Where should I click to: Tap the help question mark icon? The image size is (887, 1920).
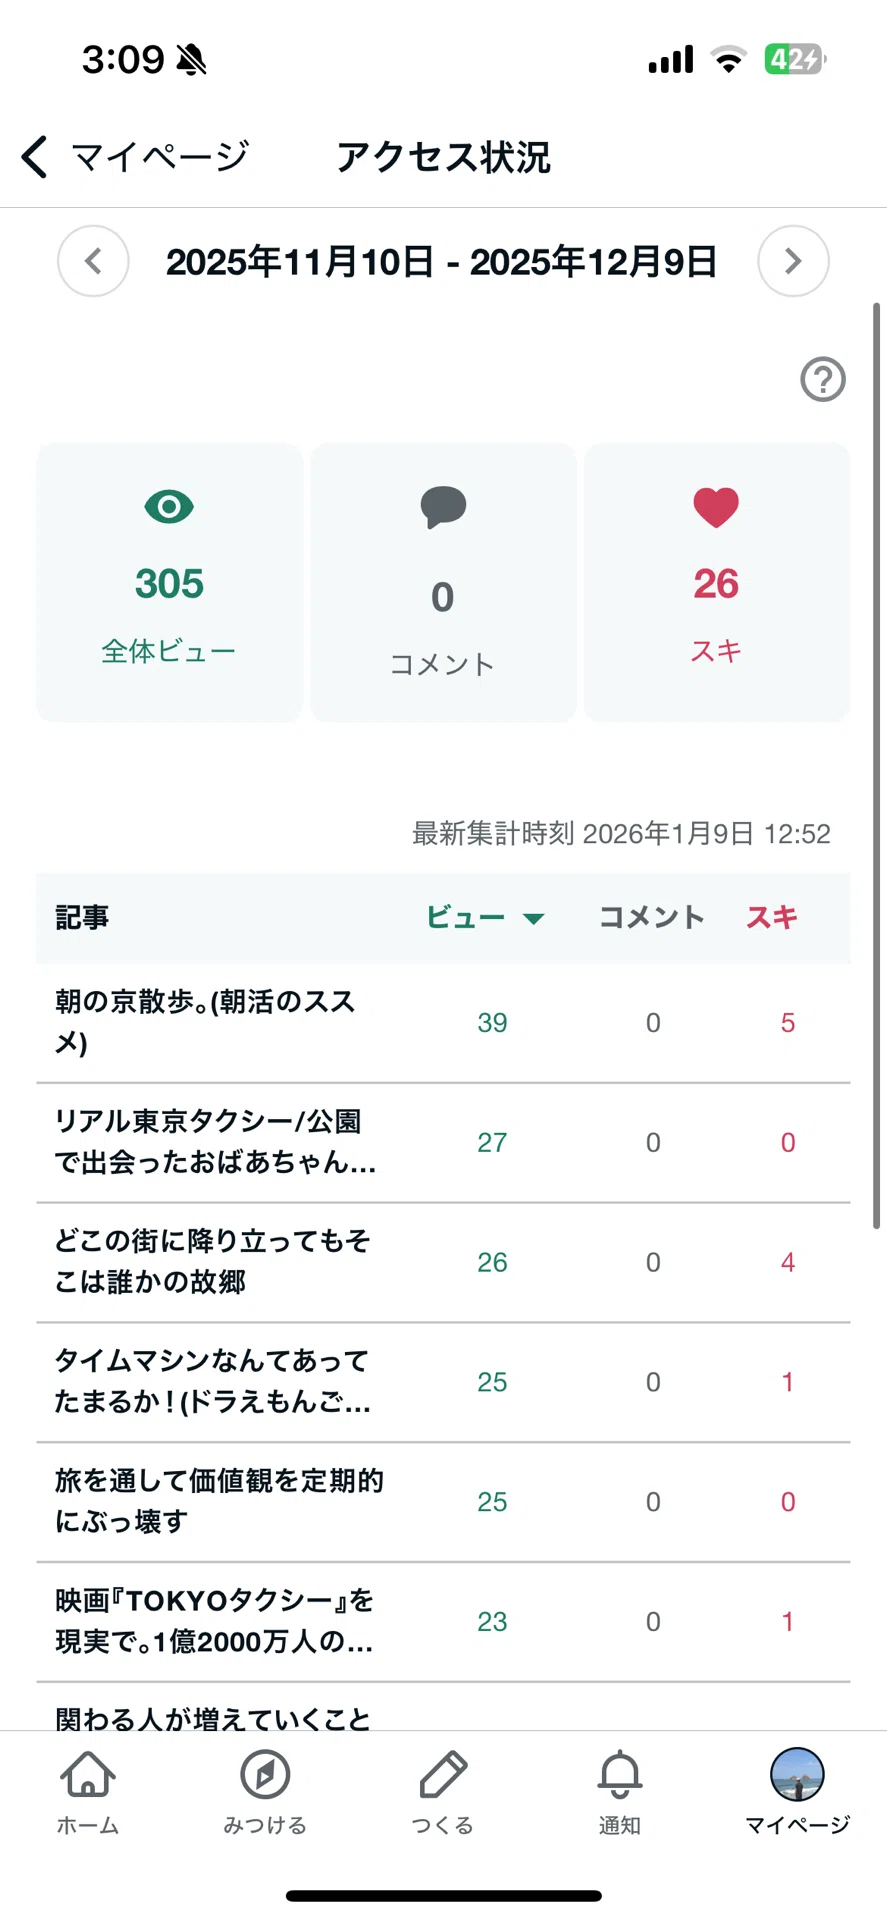pyautogui.click(x=823, y=380)
